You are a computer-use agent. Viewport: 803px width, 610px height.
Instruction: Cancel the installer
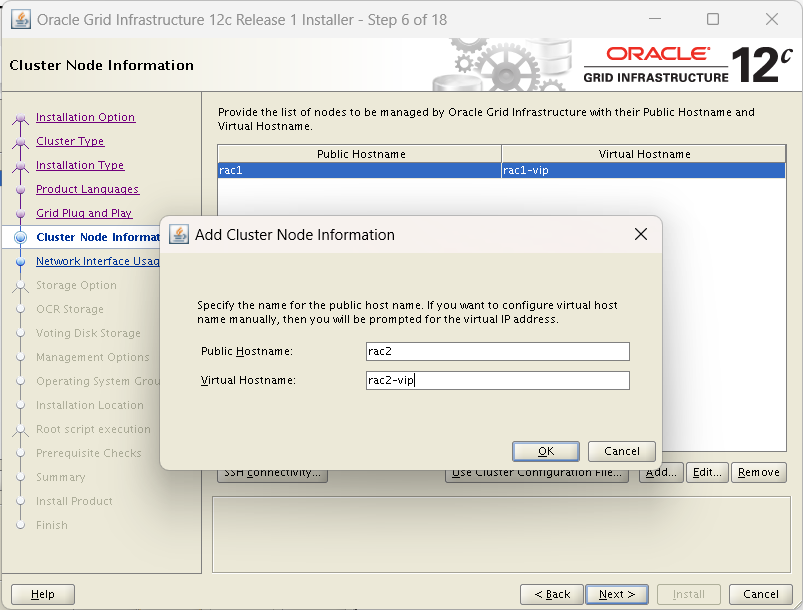pos(760,594)
